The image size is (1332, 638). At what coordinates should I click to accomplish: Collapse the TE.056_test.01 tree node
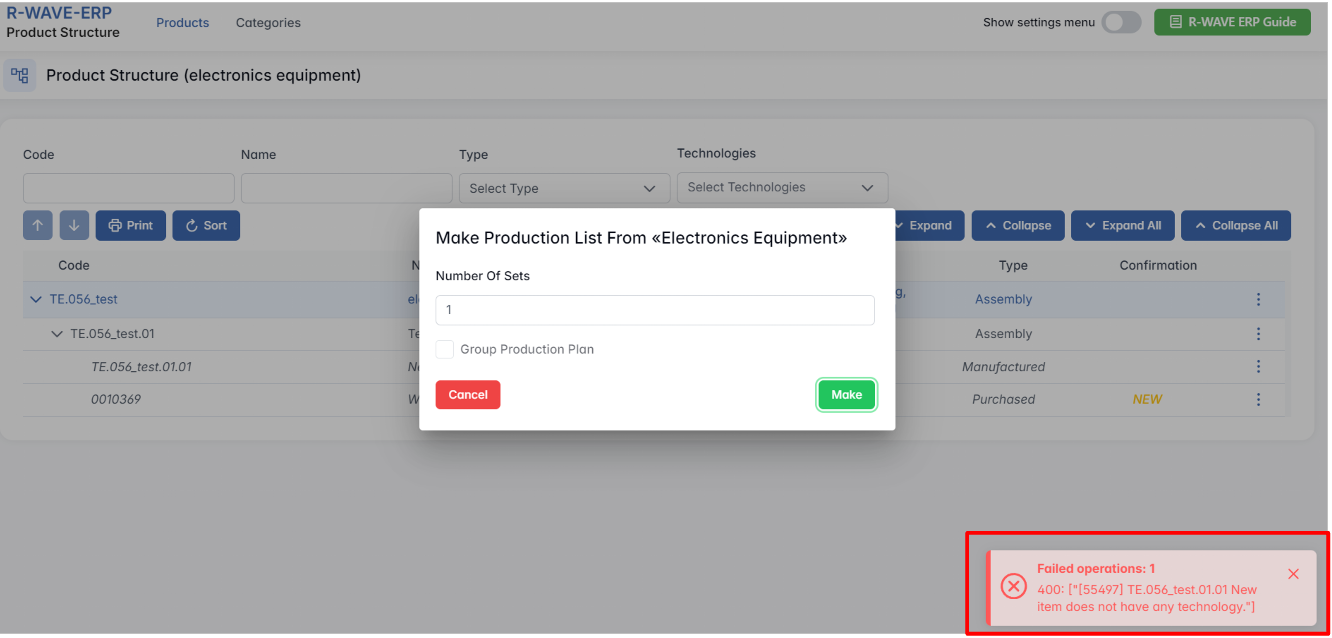[x=57, y=334]
